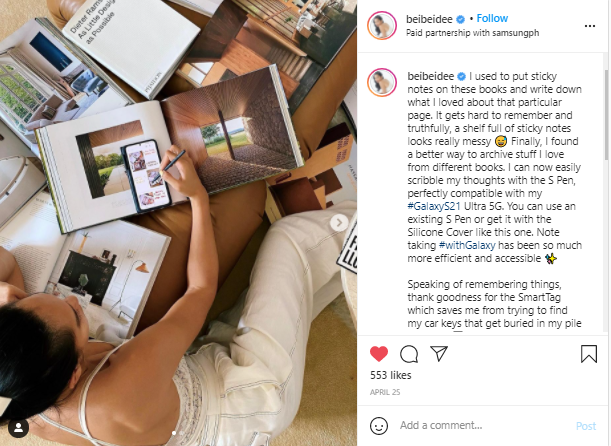611x446 pixels.
Task: Submit comment with the Post button
Action: click(586, 426)
